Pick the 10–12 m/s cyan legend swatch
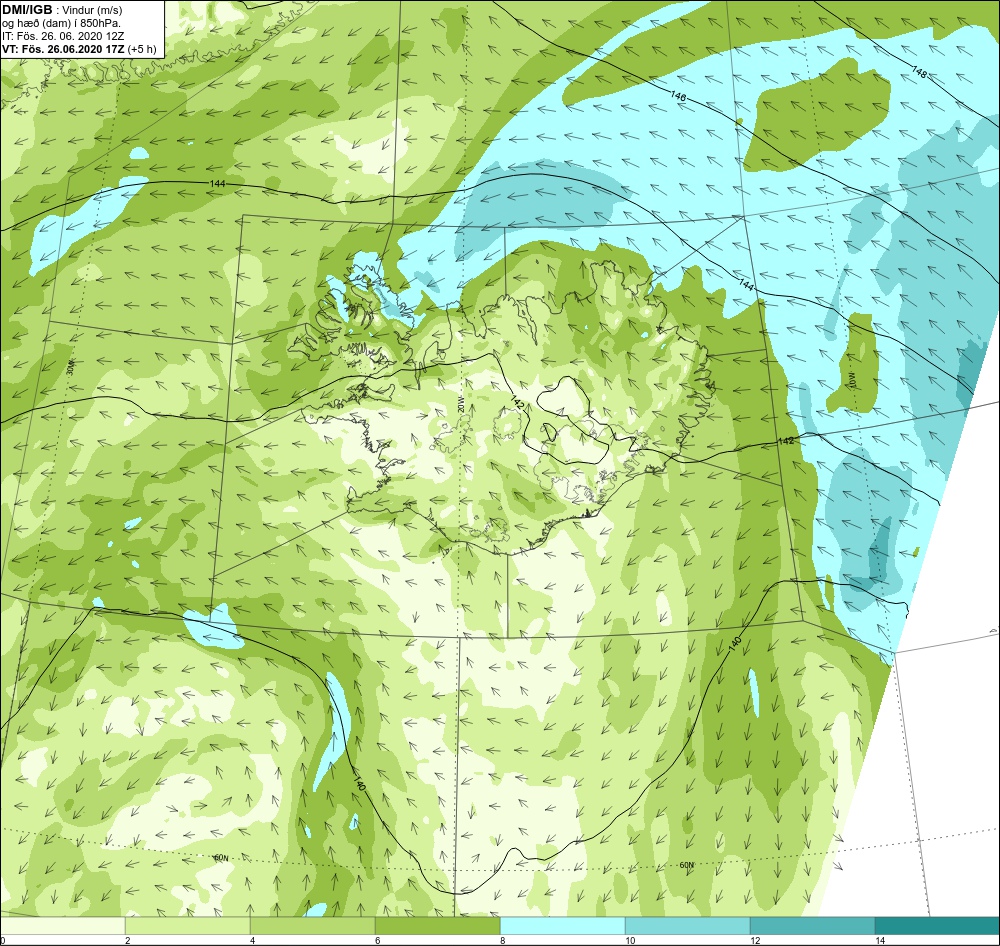1000x946 pixels. [x=688, y=926]
